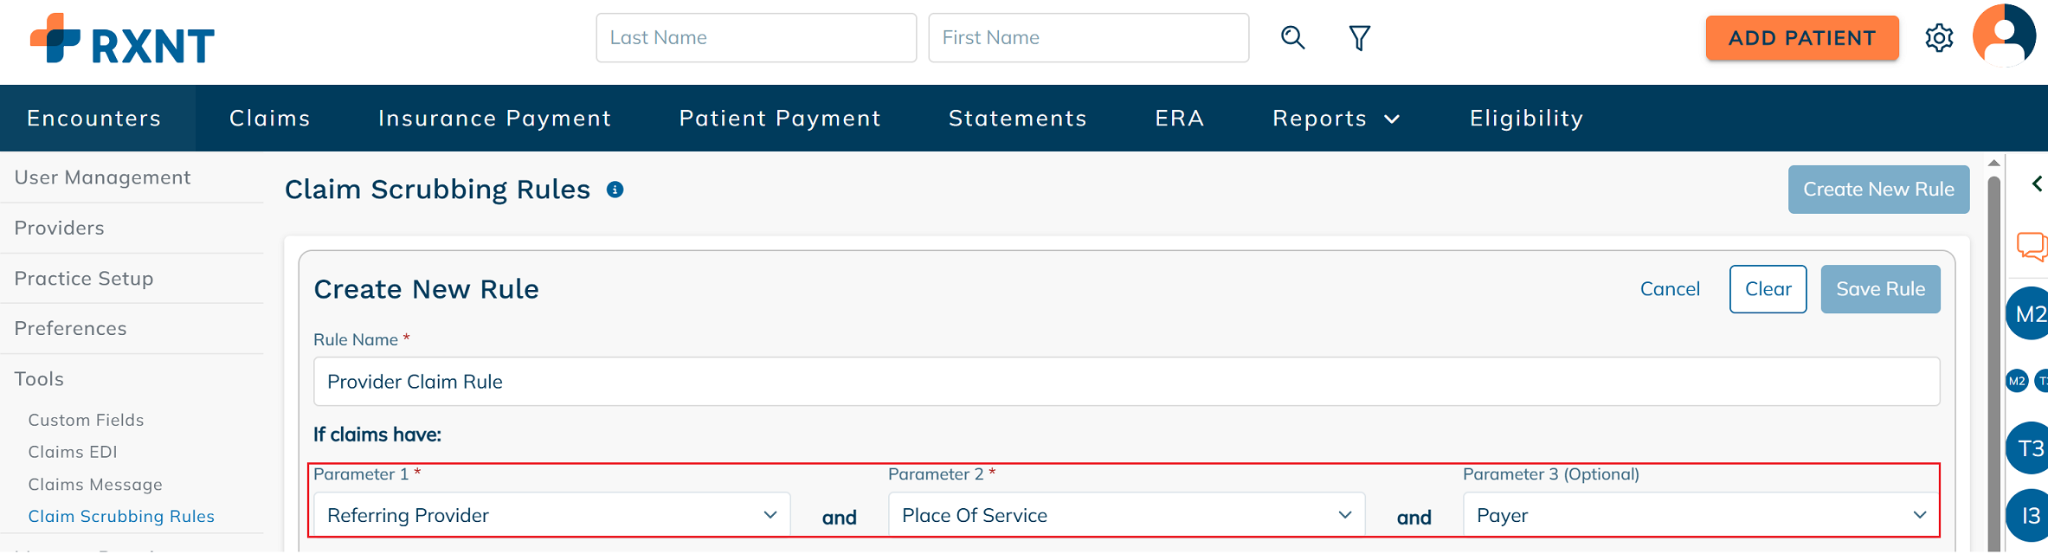
Task: Open the Parameter 2 Place Of Service dropdown
Action: 1127,515
